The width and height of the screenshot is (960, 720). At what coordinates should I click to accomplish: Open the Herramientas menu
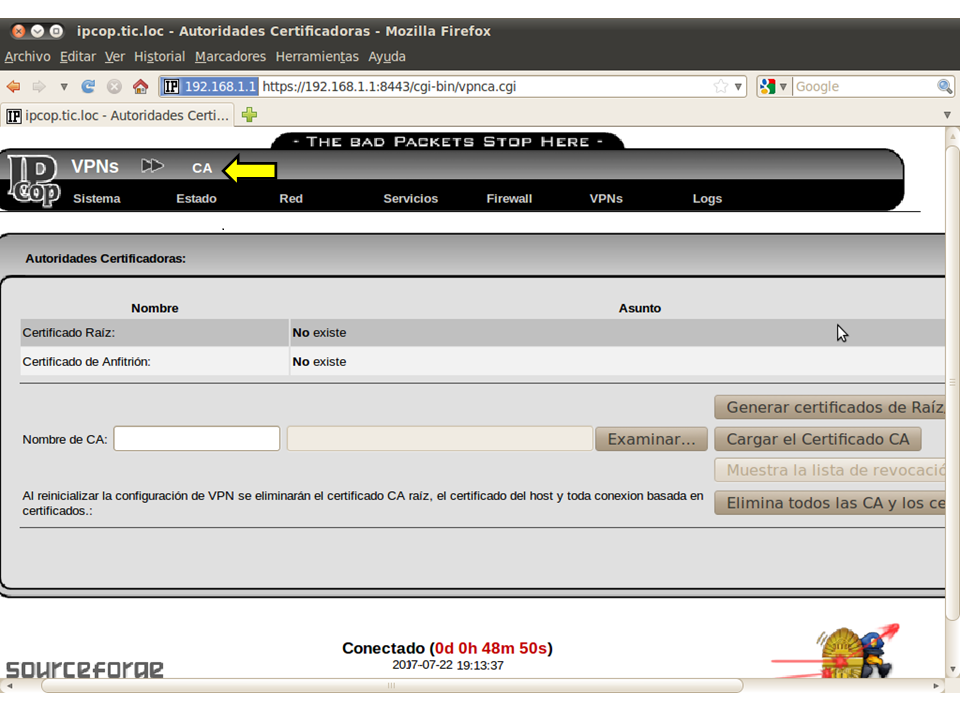click(316, 57)
